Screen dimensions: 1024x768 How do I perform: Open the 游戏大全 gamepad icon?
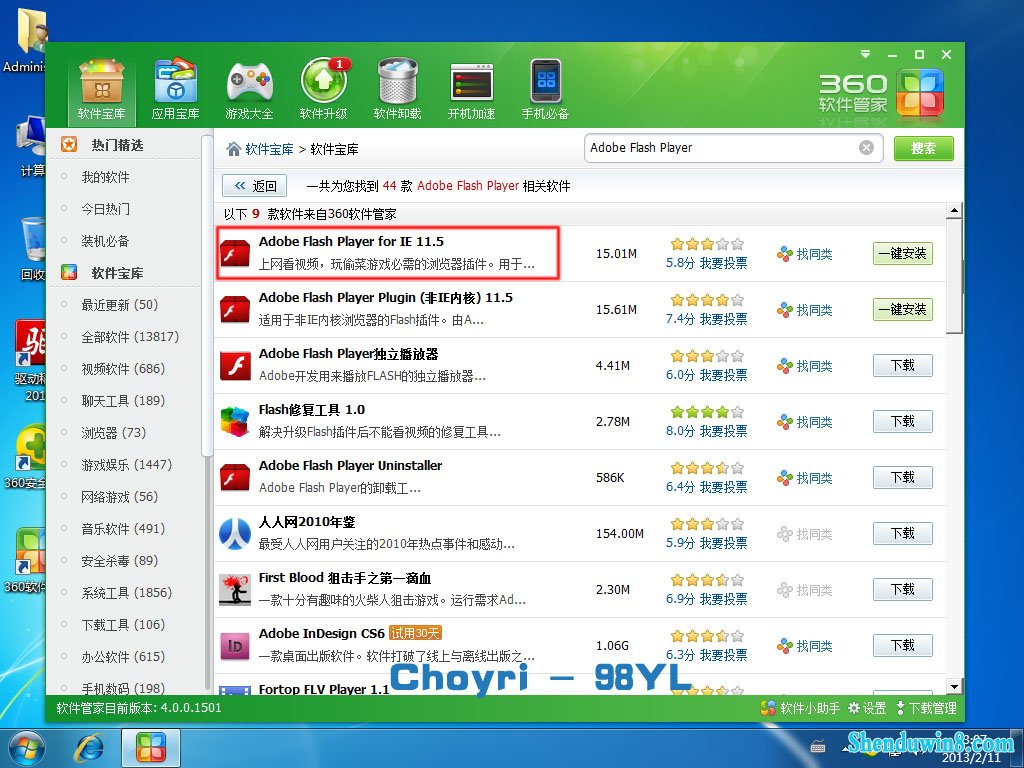coord(249,90)
